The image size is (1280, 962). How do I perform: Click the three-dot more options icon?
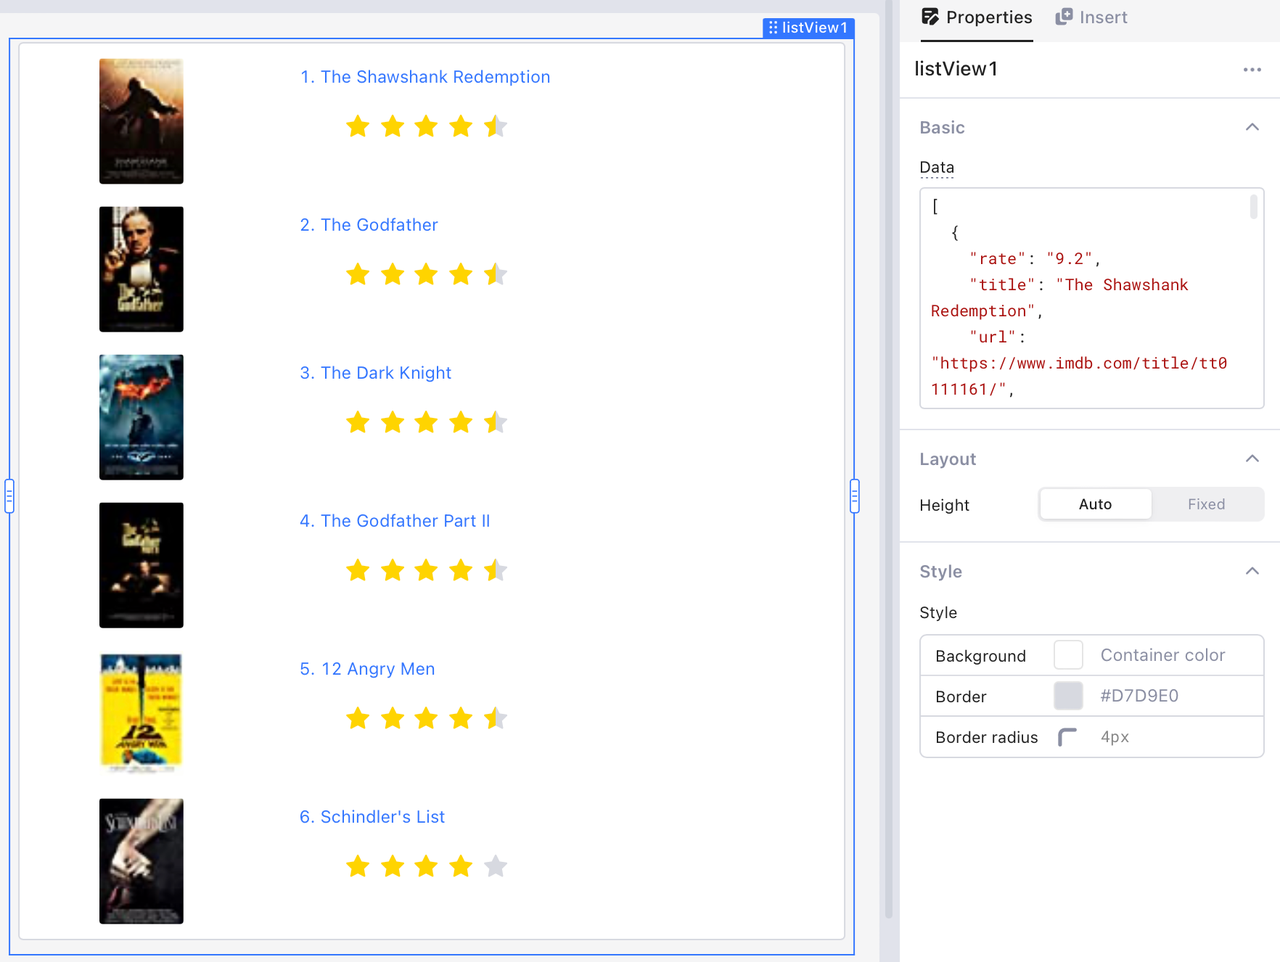(1252, 70)
